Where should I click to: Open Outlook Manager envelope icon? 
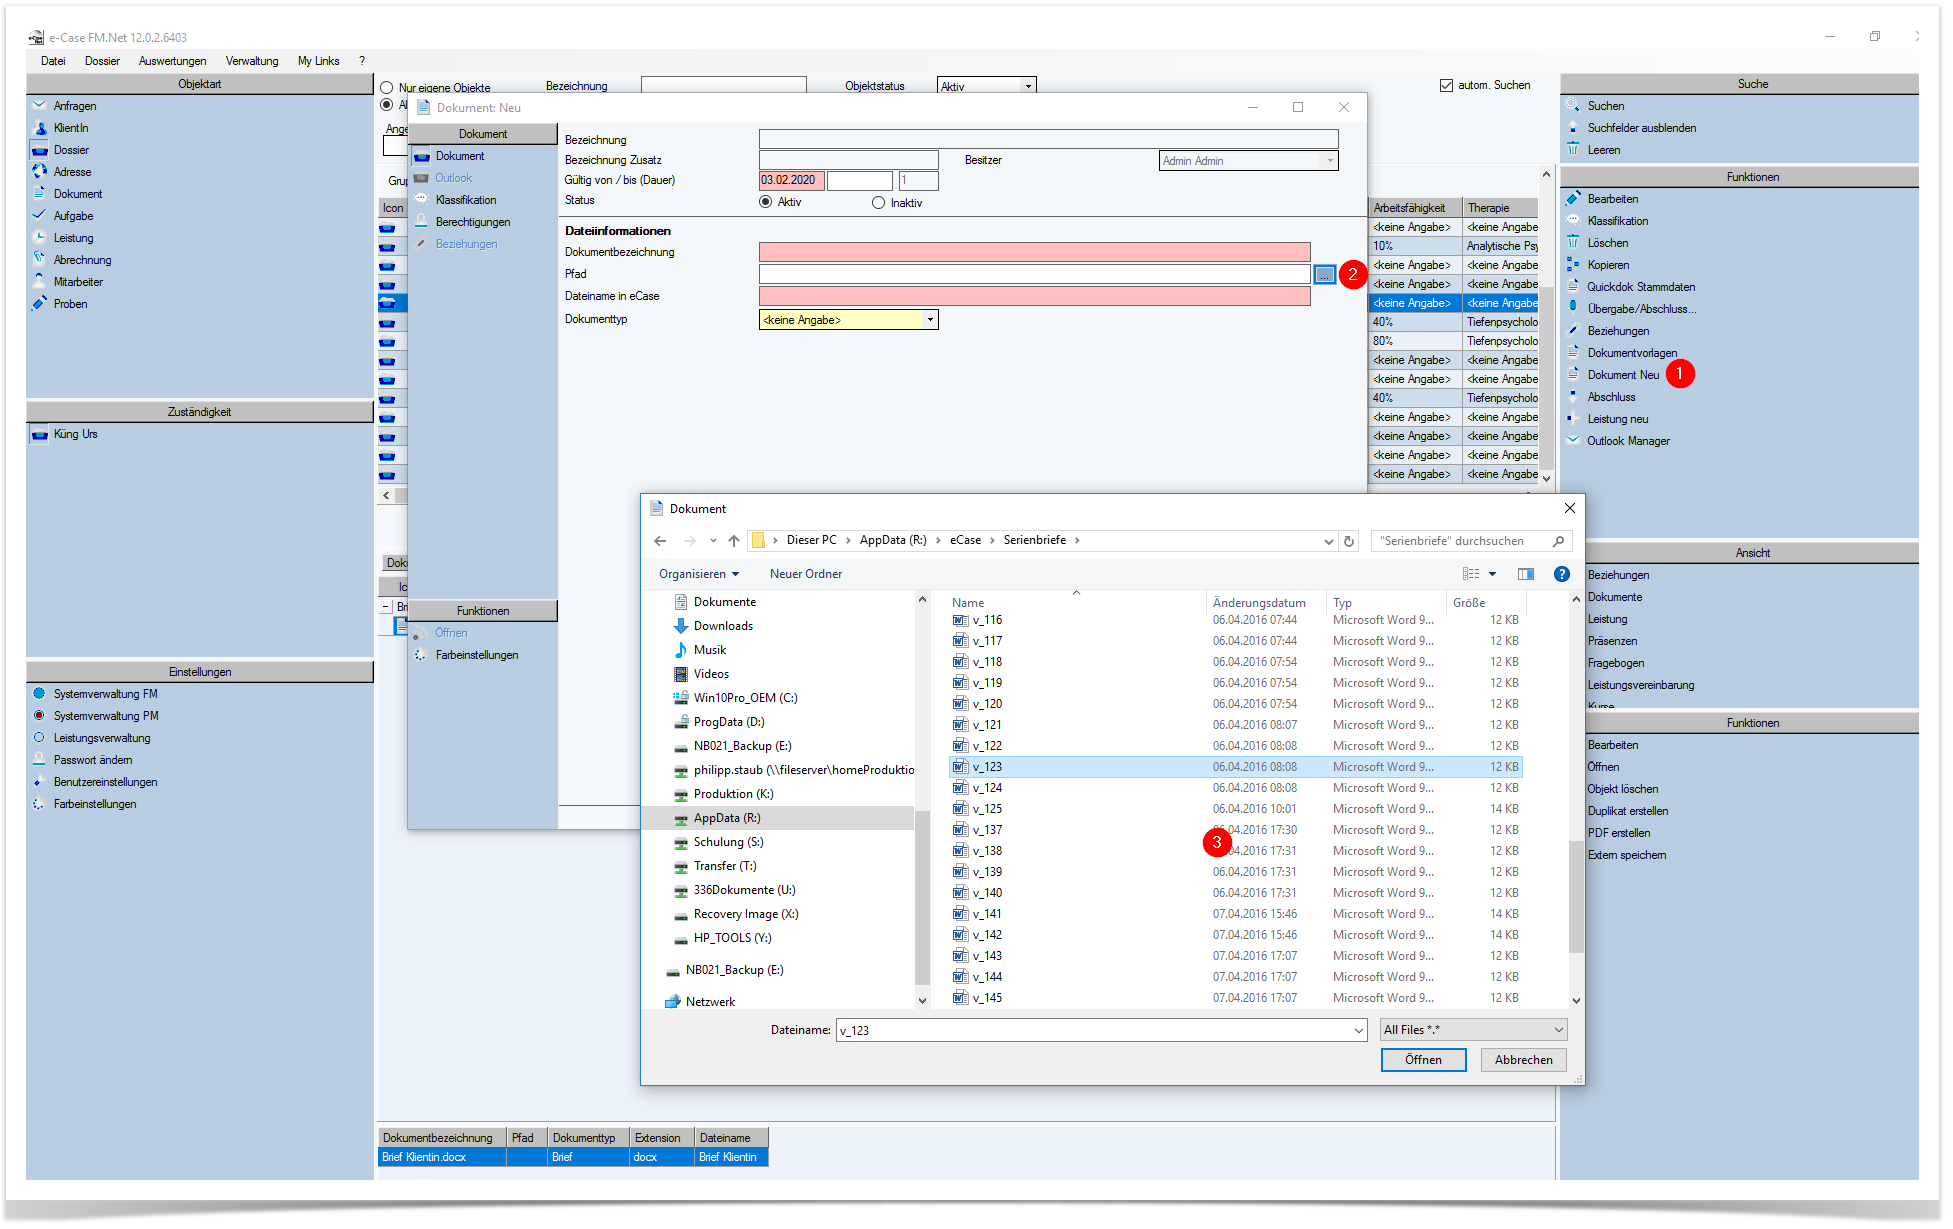tap(1573, 440)
